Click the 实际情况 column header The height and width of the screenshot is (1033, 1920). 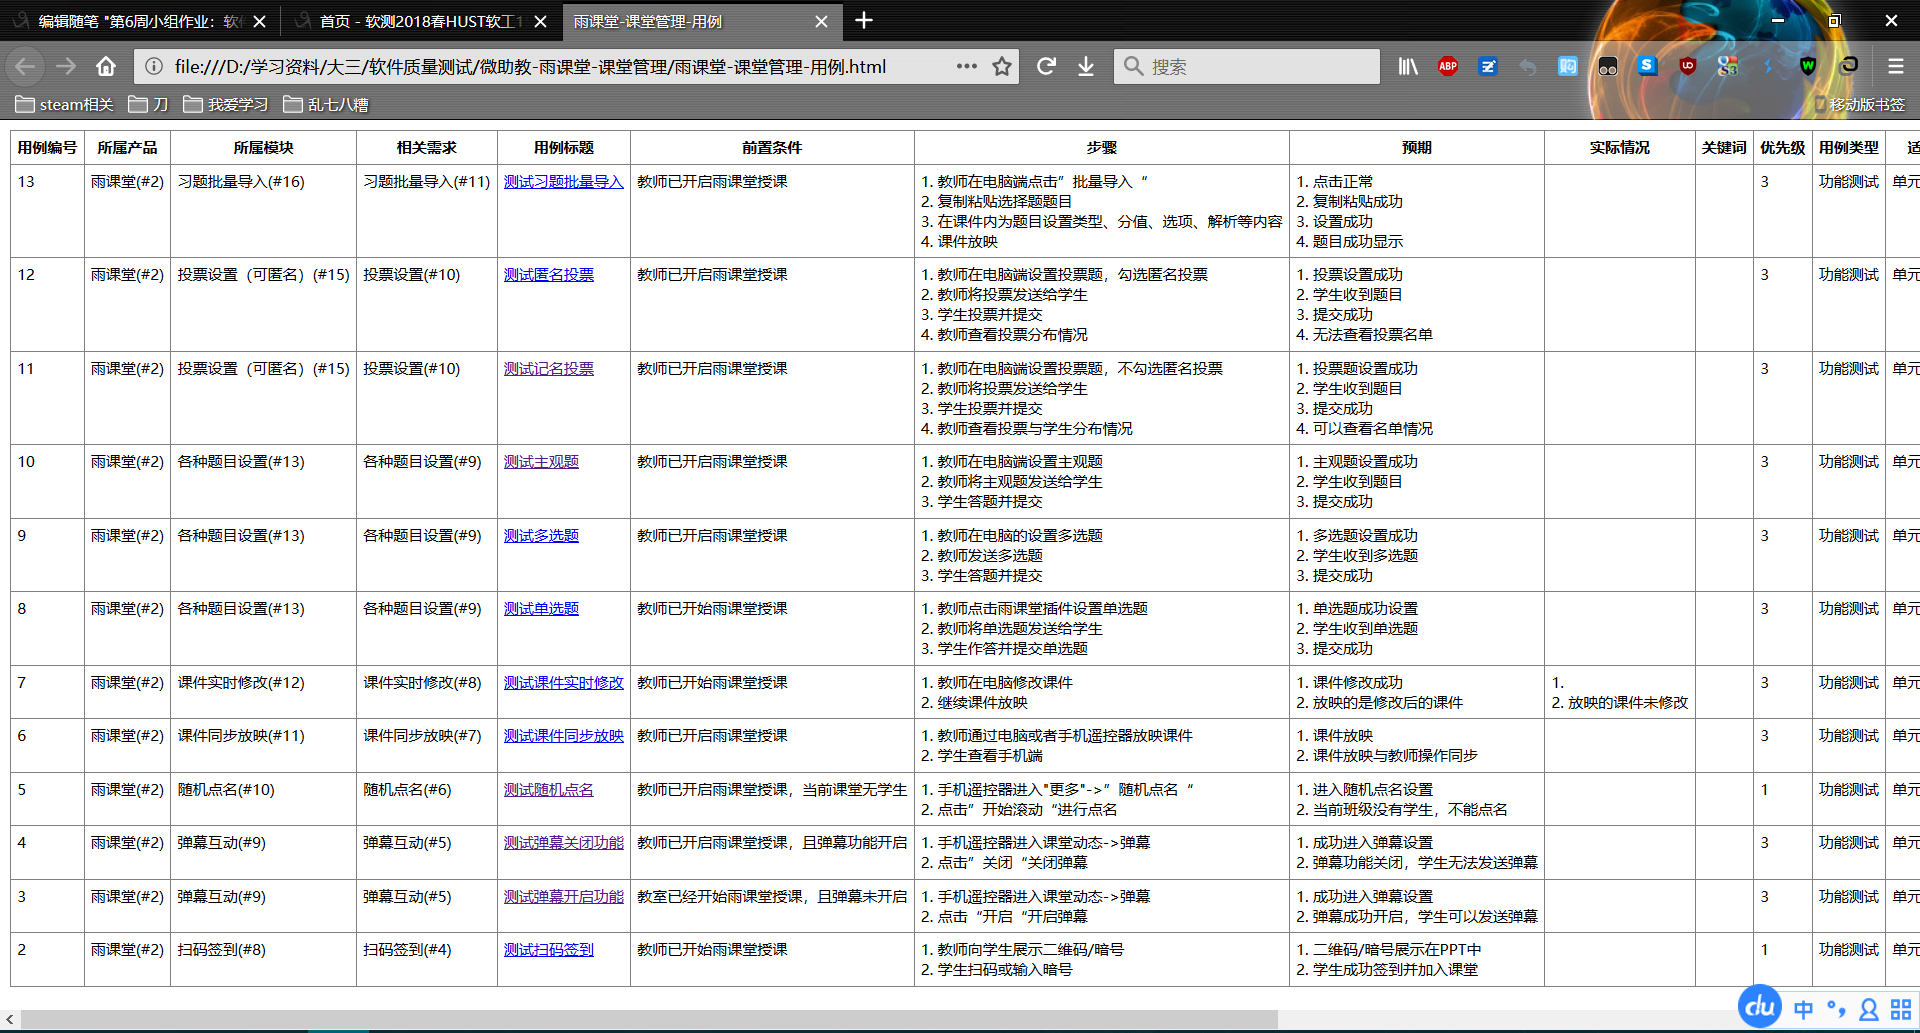[1619, 147]
